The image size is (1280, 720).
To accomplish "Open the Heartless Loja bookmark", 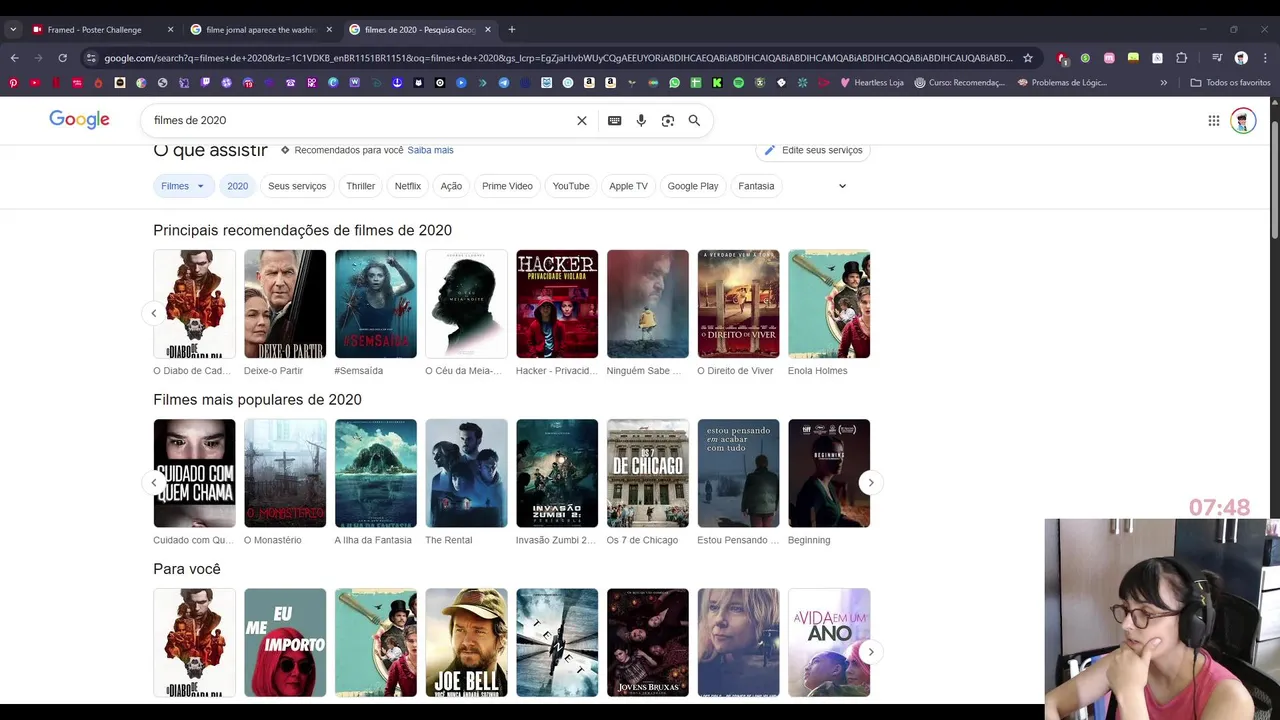I will pos(871,83).
